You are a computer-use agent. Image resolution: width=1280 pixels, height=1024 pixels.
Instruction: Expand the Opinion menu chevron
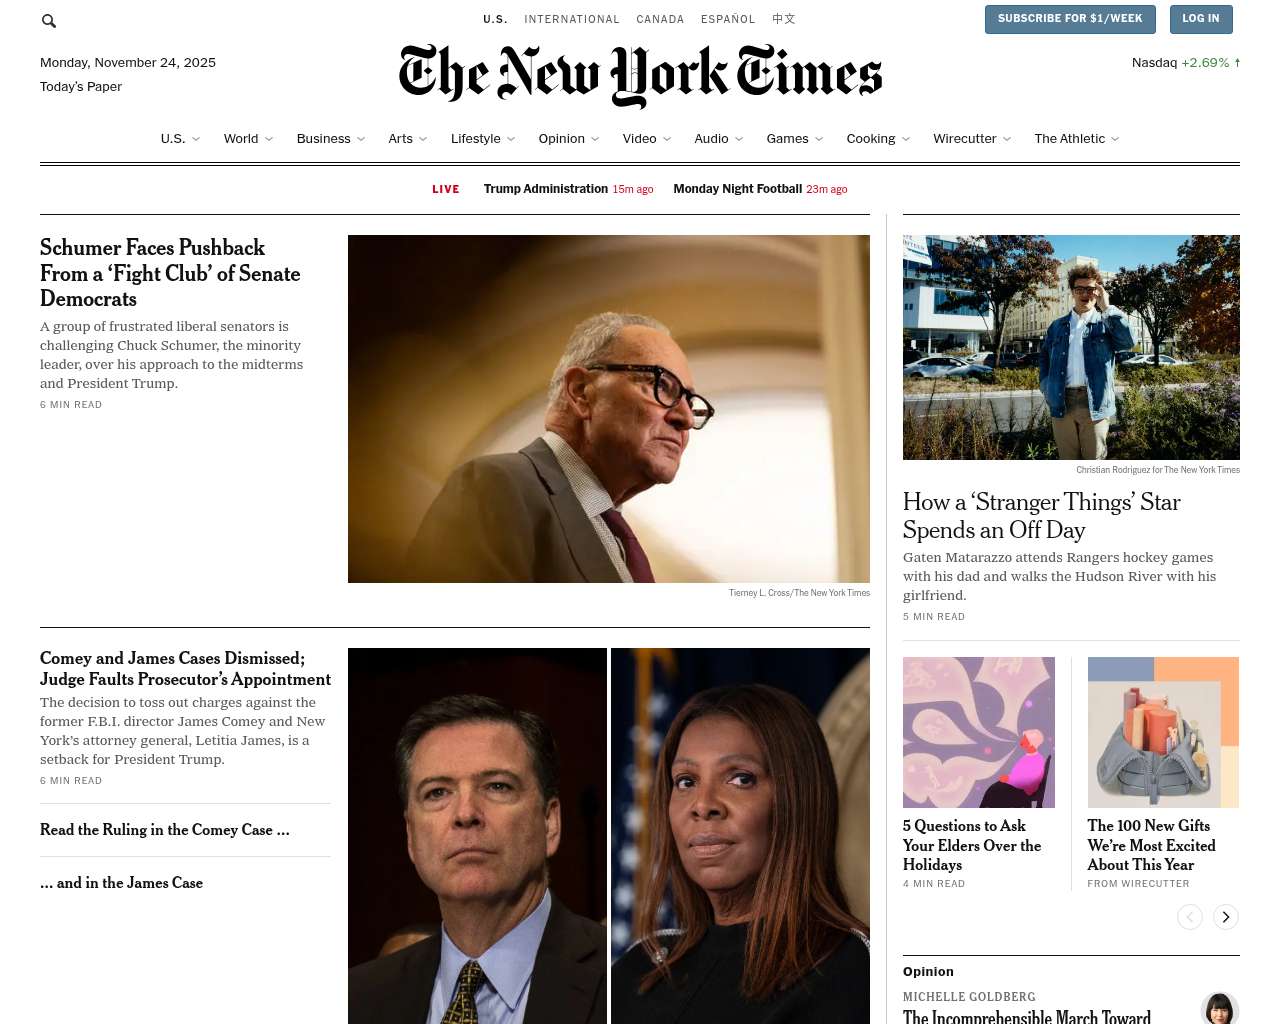pos(595,139)
